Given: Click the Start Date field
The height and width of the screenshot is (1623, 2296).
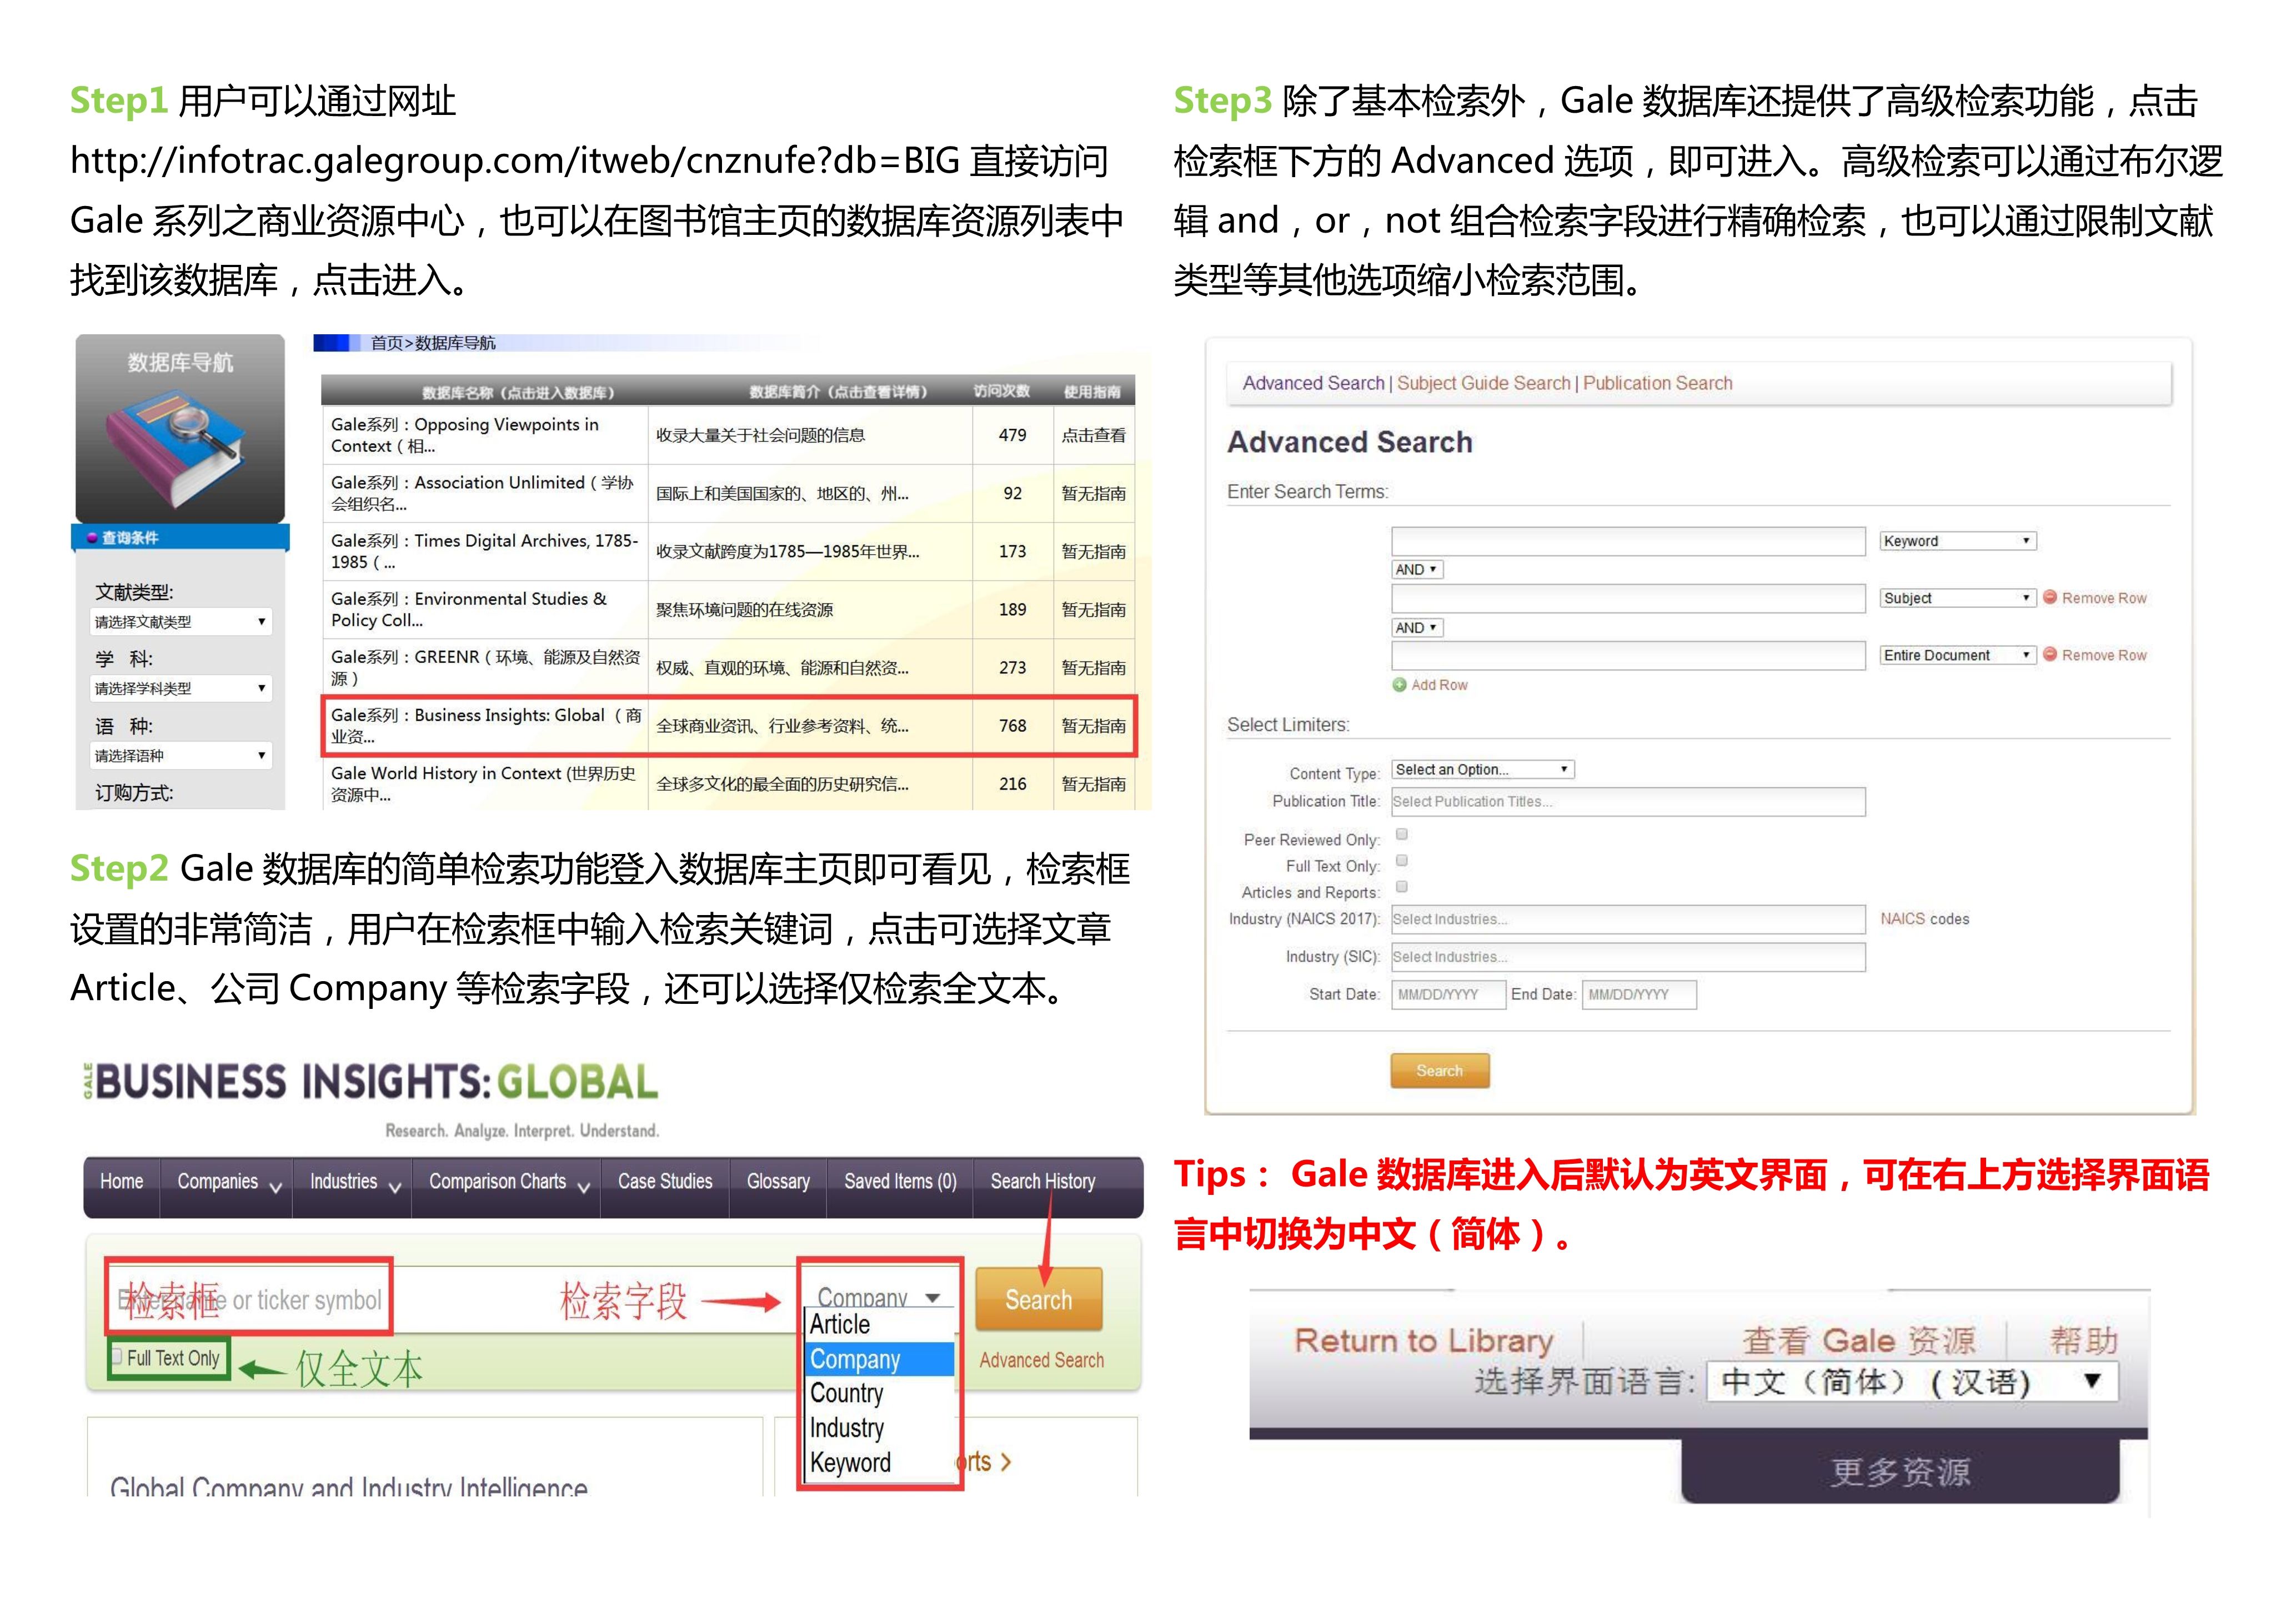Looking at the screenshot, I should tap(1448, 995).
